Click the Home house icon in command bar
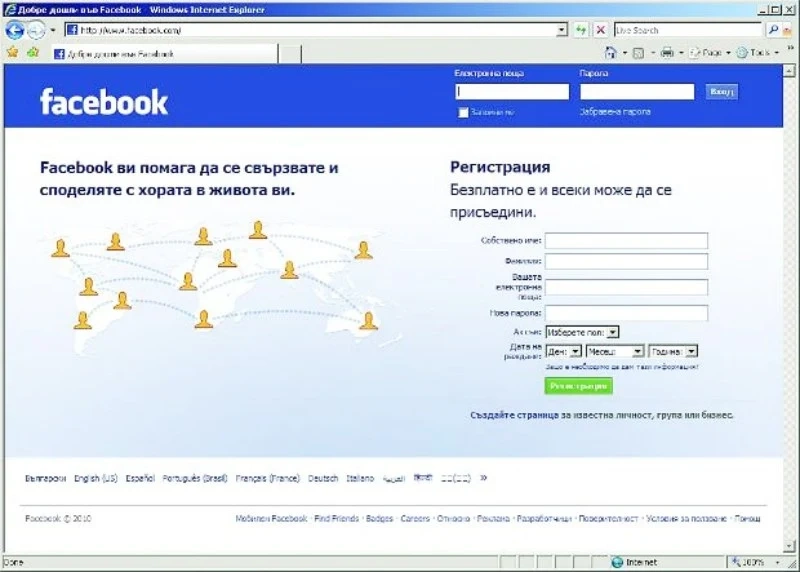Image resolution: width=800 pixels, height=572 pixels. pos(610,52)
